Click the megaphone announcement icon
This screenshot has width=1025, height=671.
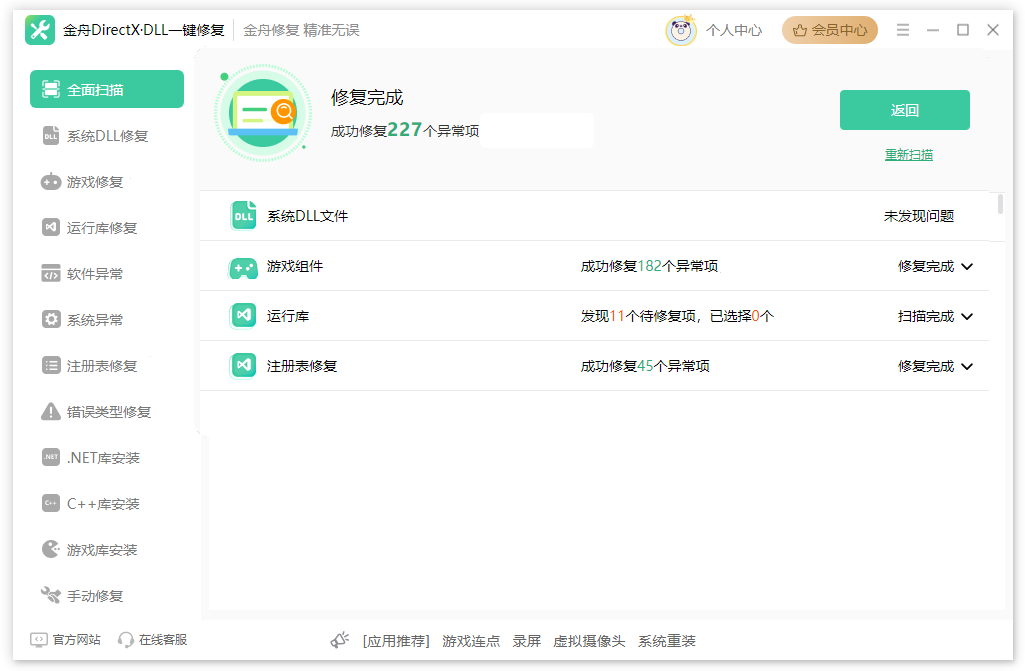[x=340, y=640]
